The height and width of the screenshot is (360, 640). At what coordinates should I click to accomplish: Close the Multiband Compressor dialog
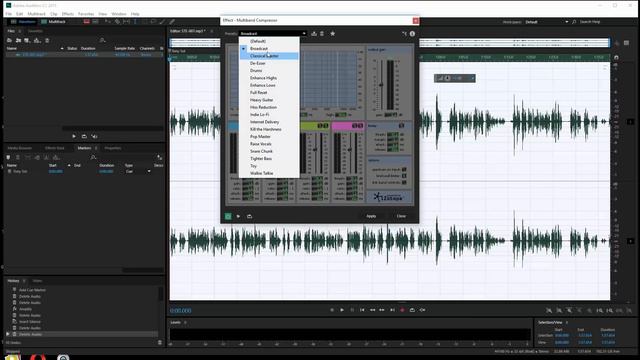click(401, 216)
